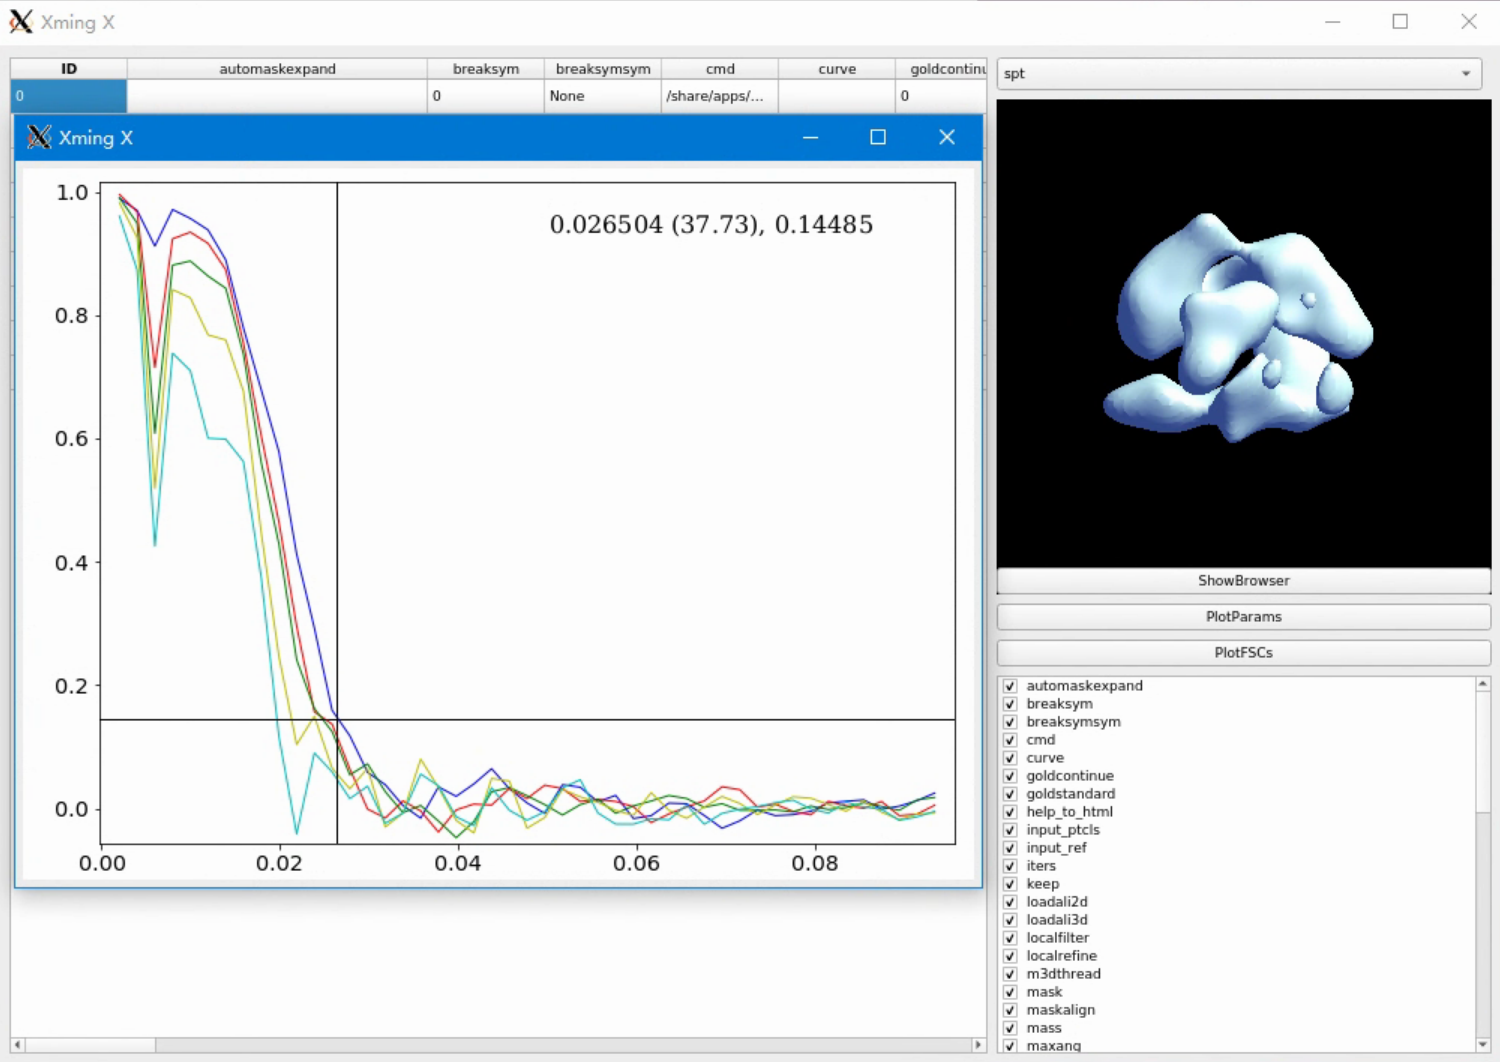Screen dimensions: 1500x1062
Task: Toggle the maskalign checkbox
Action: tap(1010, 1010)
